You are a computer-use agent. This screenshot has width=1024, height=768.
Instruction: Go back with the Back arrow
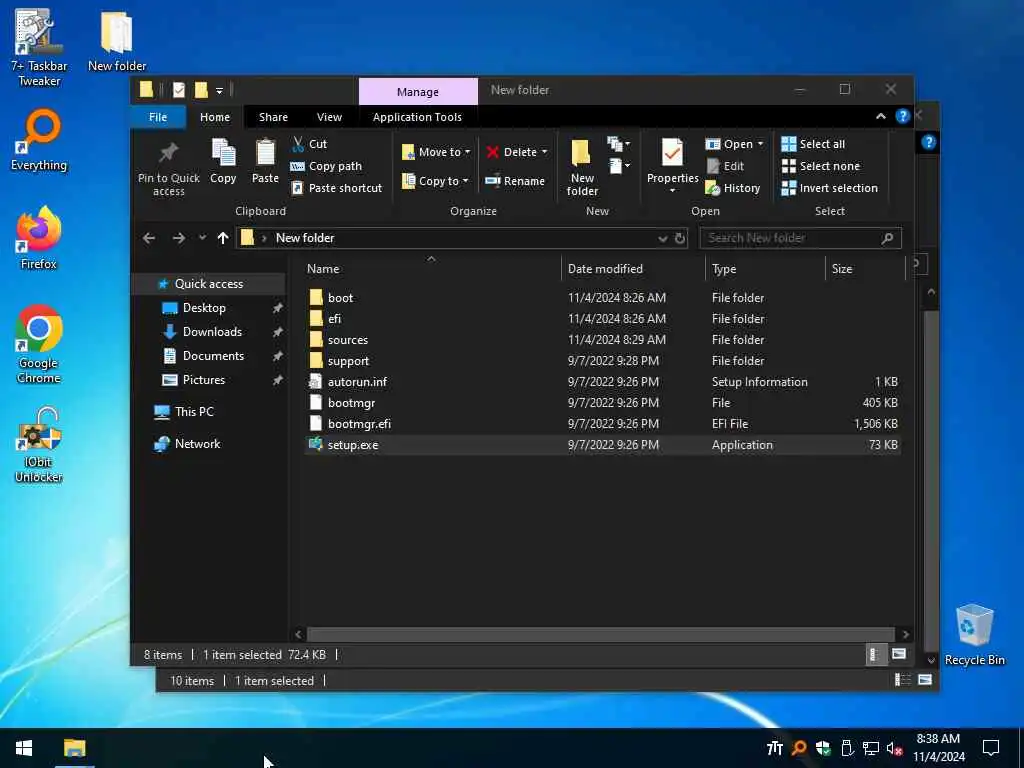tap(149, 238)
